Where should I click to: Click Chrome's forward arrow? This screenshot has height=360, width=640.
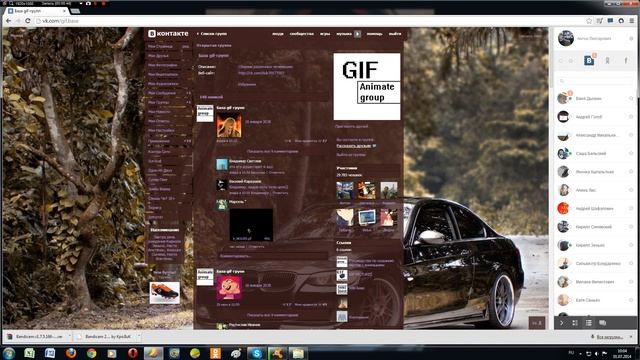tap(18, 21)
